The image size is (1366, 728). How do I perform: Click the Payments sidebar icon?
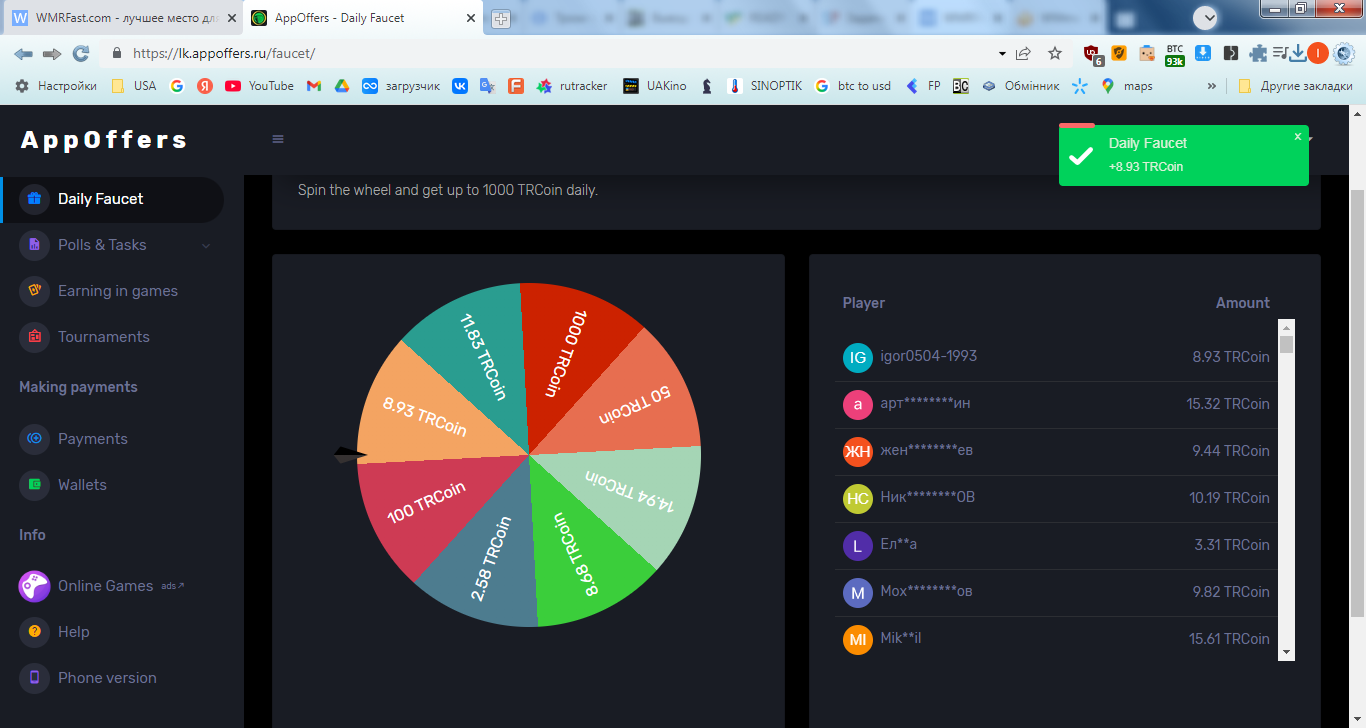tap(34, 439)
